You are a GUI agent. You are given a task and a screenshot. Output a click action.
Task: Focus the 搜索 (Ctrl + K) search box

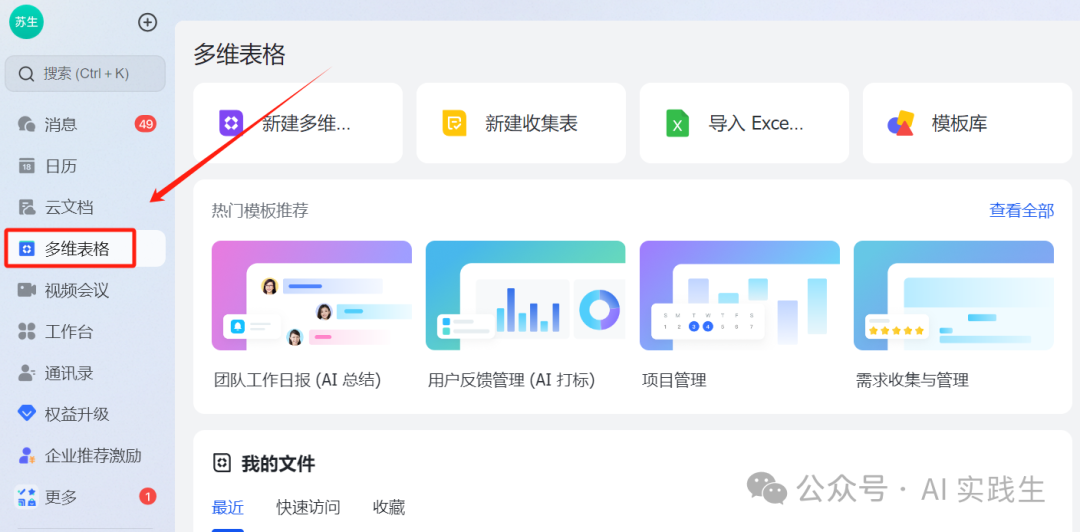[85, 73]
